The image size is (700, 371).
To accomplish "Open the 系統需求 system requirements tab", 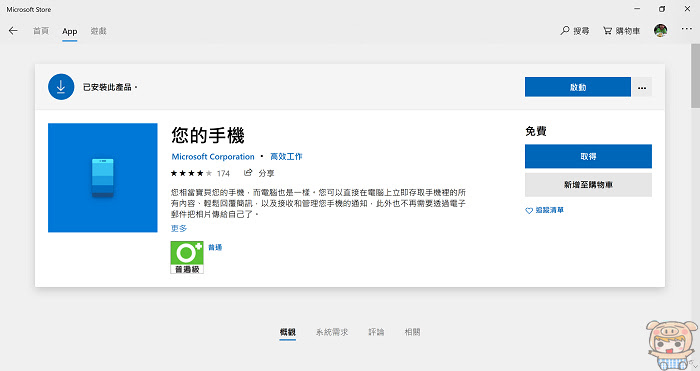I will [332, 332].
